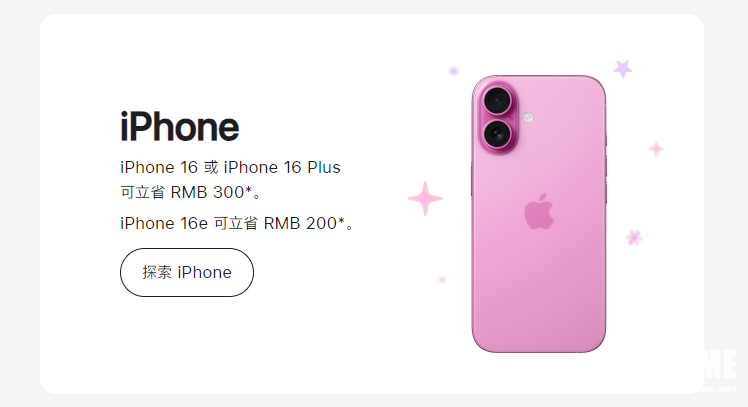Click the pink camera bump module
The image size is (748, 407).
[498, 117]
